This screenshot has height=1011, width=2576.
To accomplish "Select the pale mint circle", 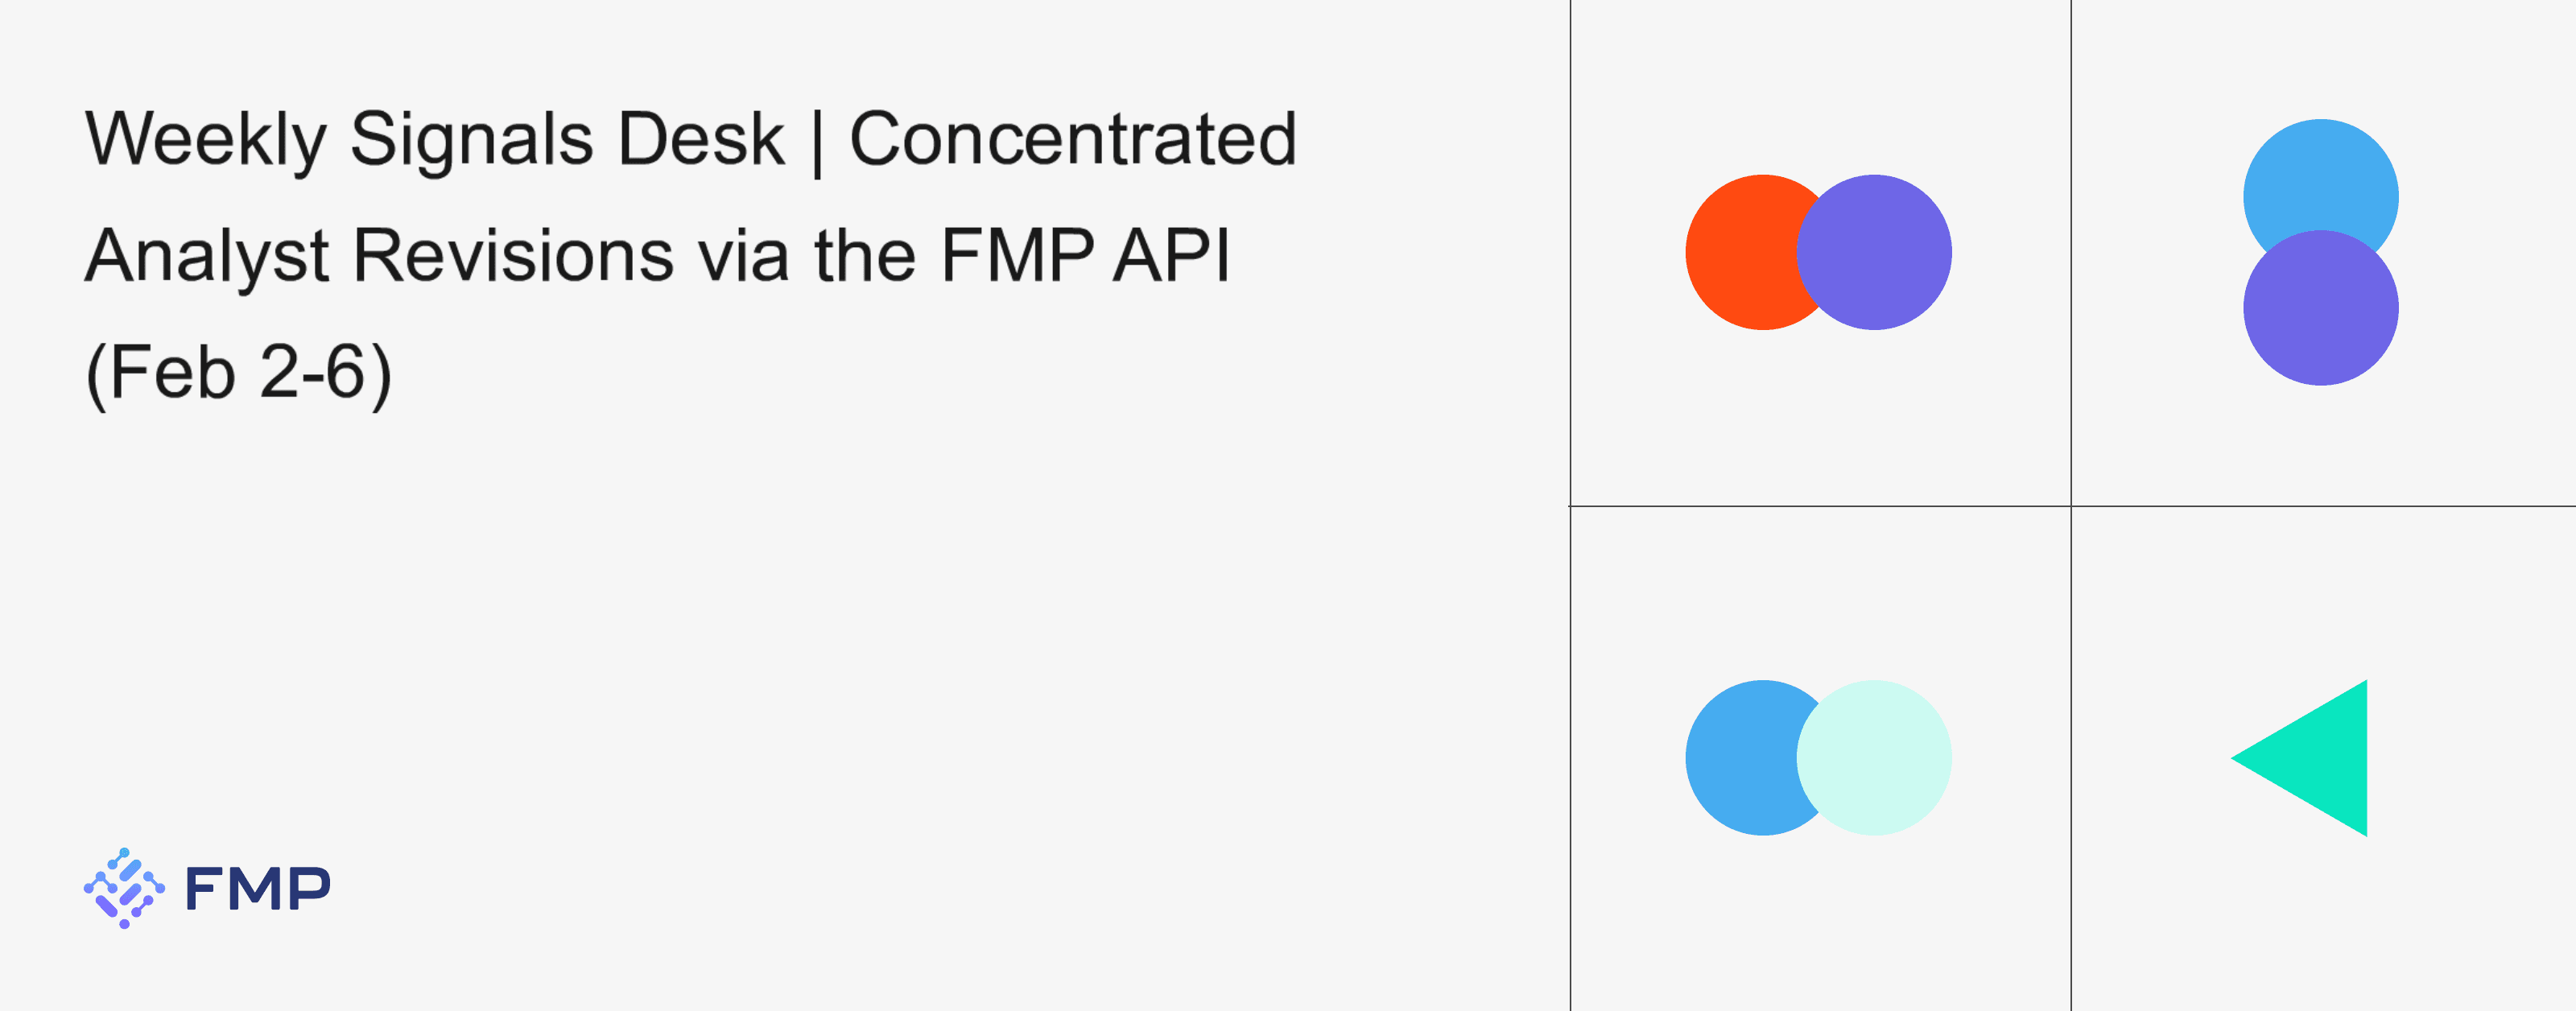I will pos(1876,758).
